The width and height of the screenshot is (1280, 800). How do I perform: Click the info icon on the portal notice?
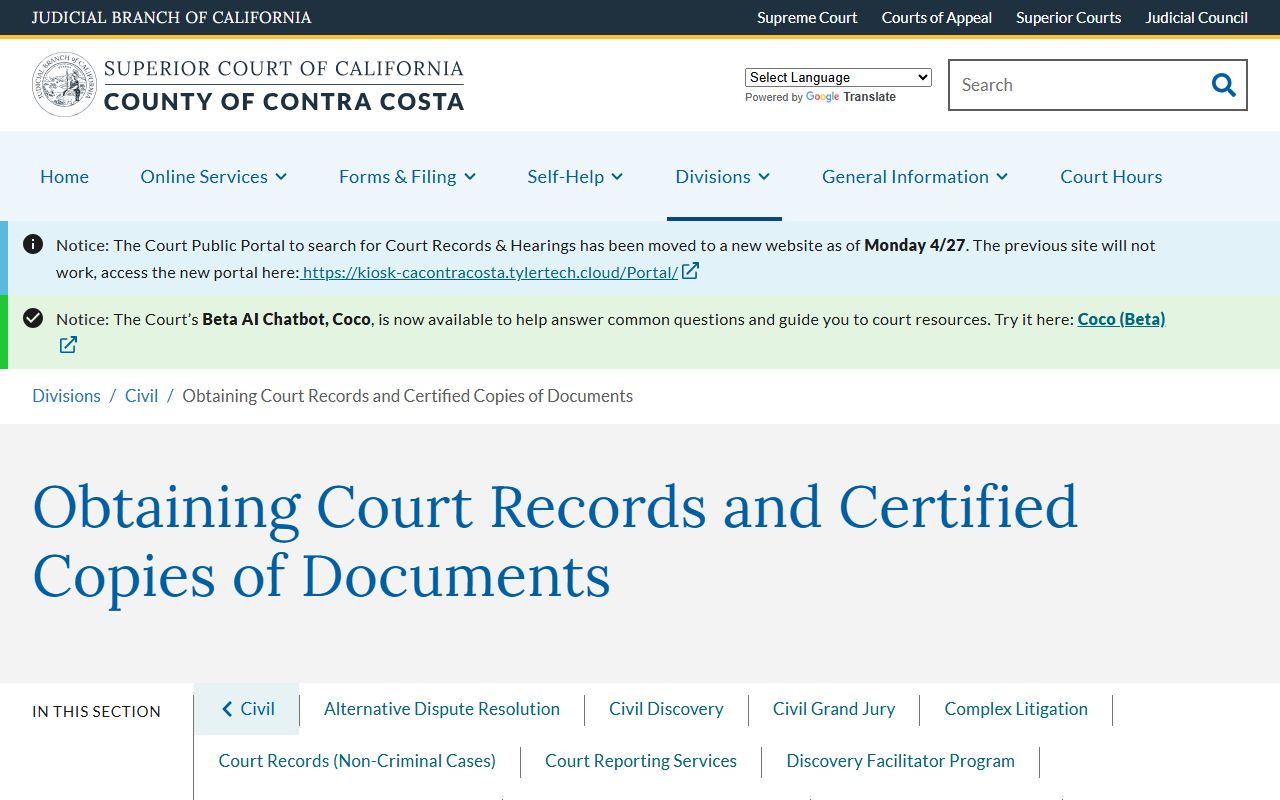click(x=33, y=244)
